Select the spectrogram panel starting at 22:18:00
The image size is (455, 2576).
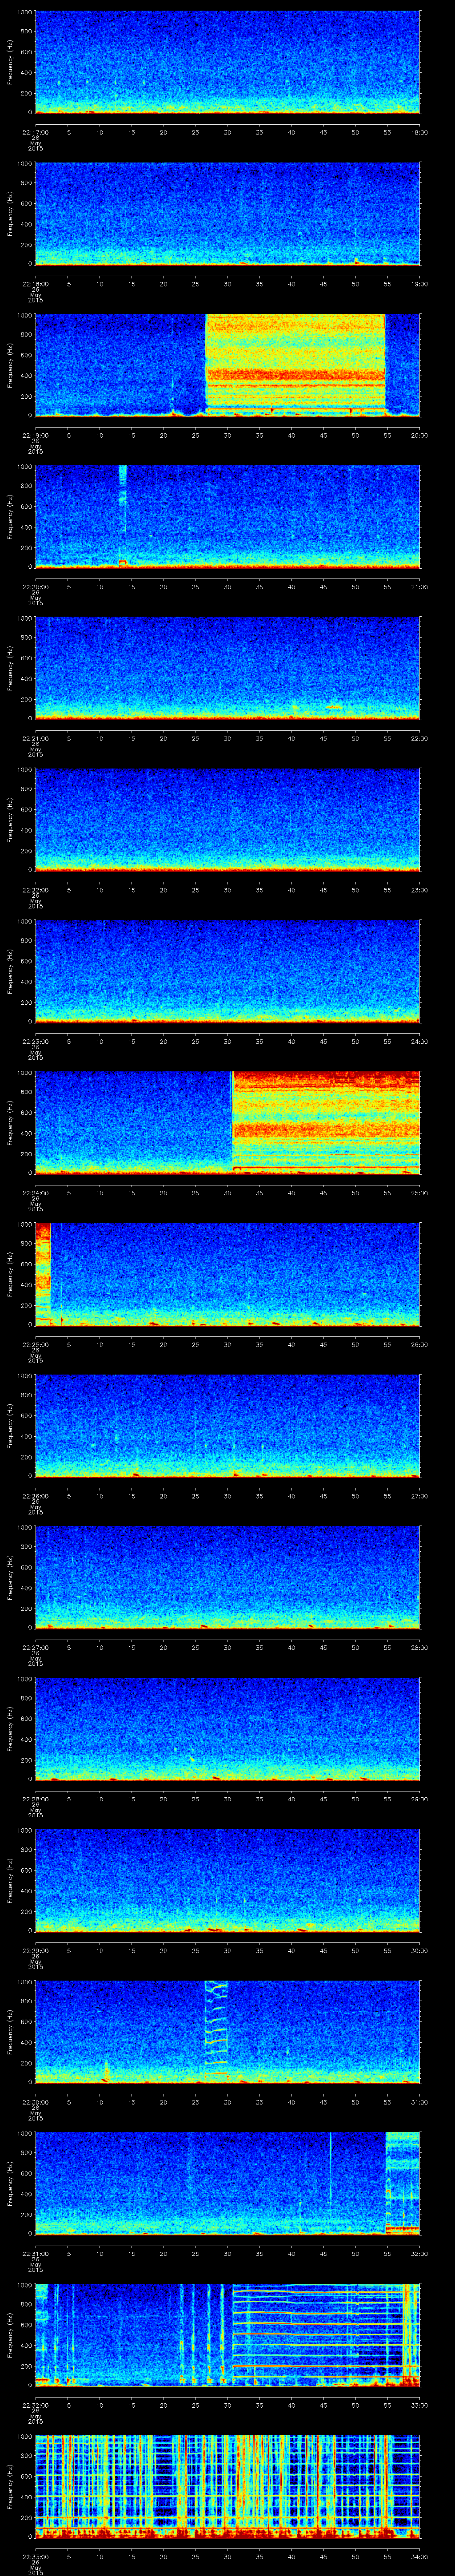pos(227,214)
